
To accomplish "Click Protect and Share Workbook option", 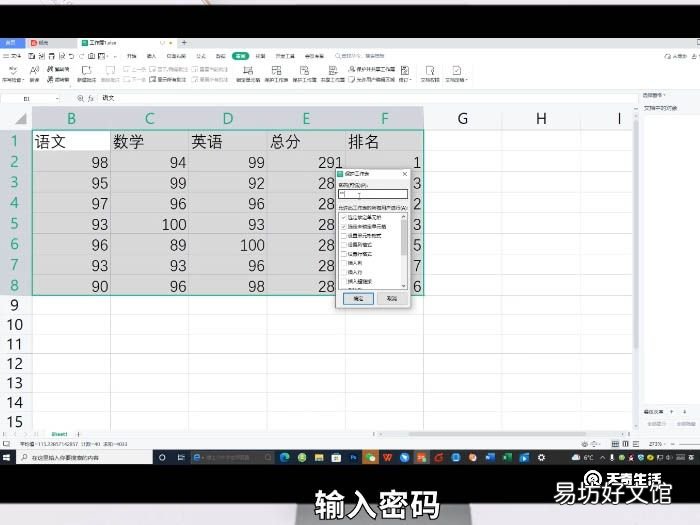I will (x=371, y=69).
